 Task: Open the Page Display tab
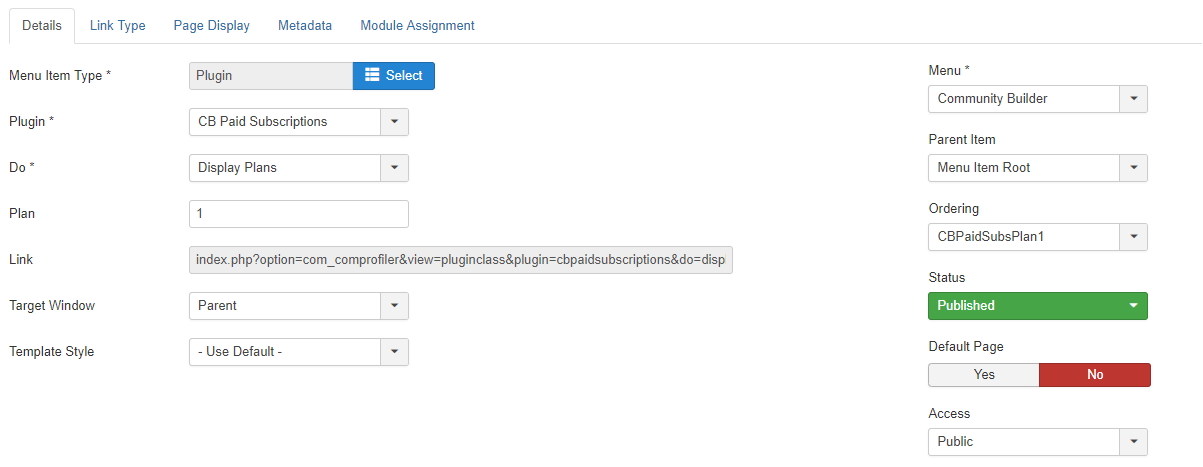point(211,26)
